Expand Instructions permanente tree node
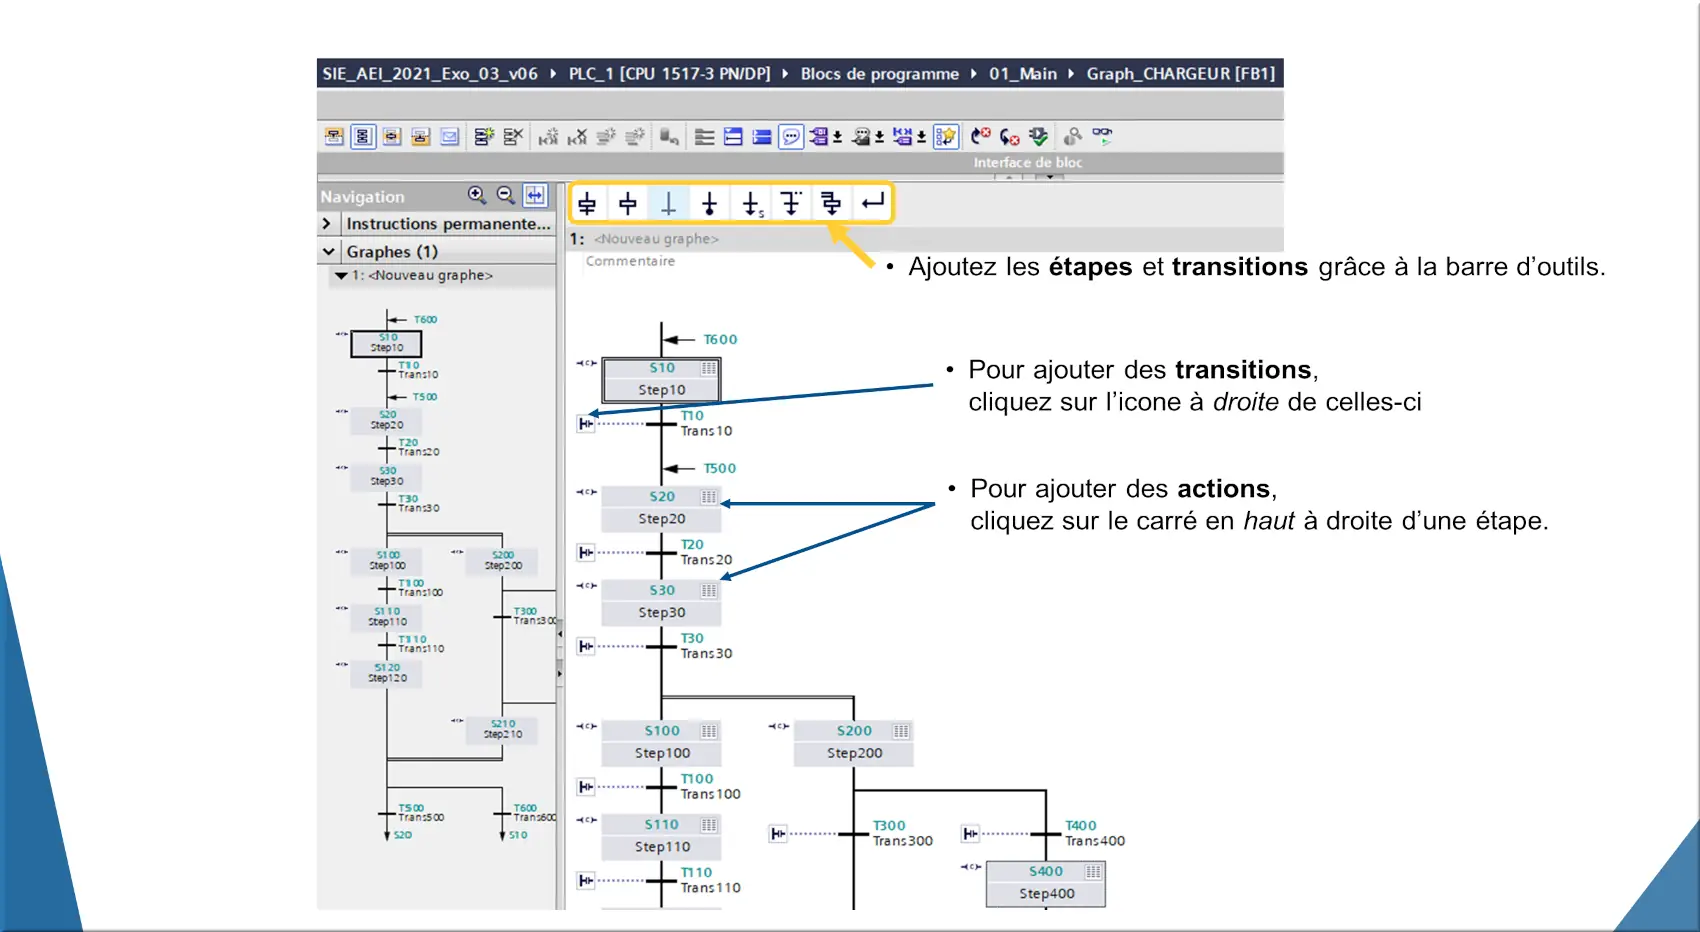 tap(327, 224)
